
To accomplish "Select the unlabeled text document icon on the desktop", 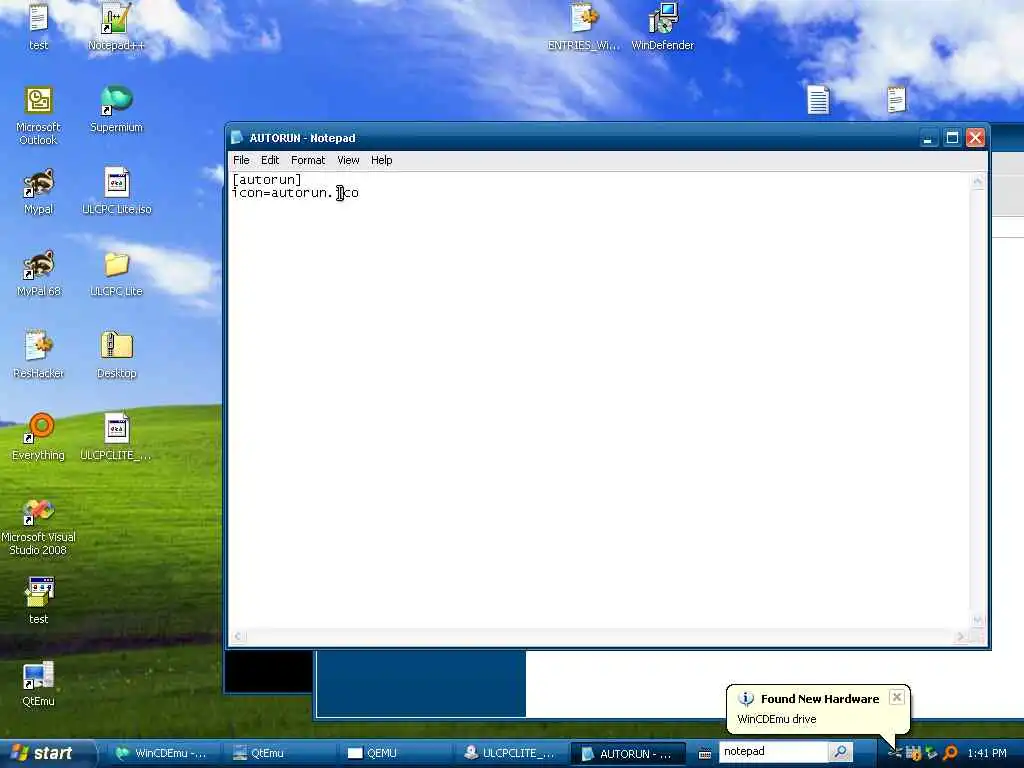I will 818,100.
